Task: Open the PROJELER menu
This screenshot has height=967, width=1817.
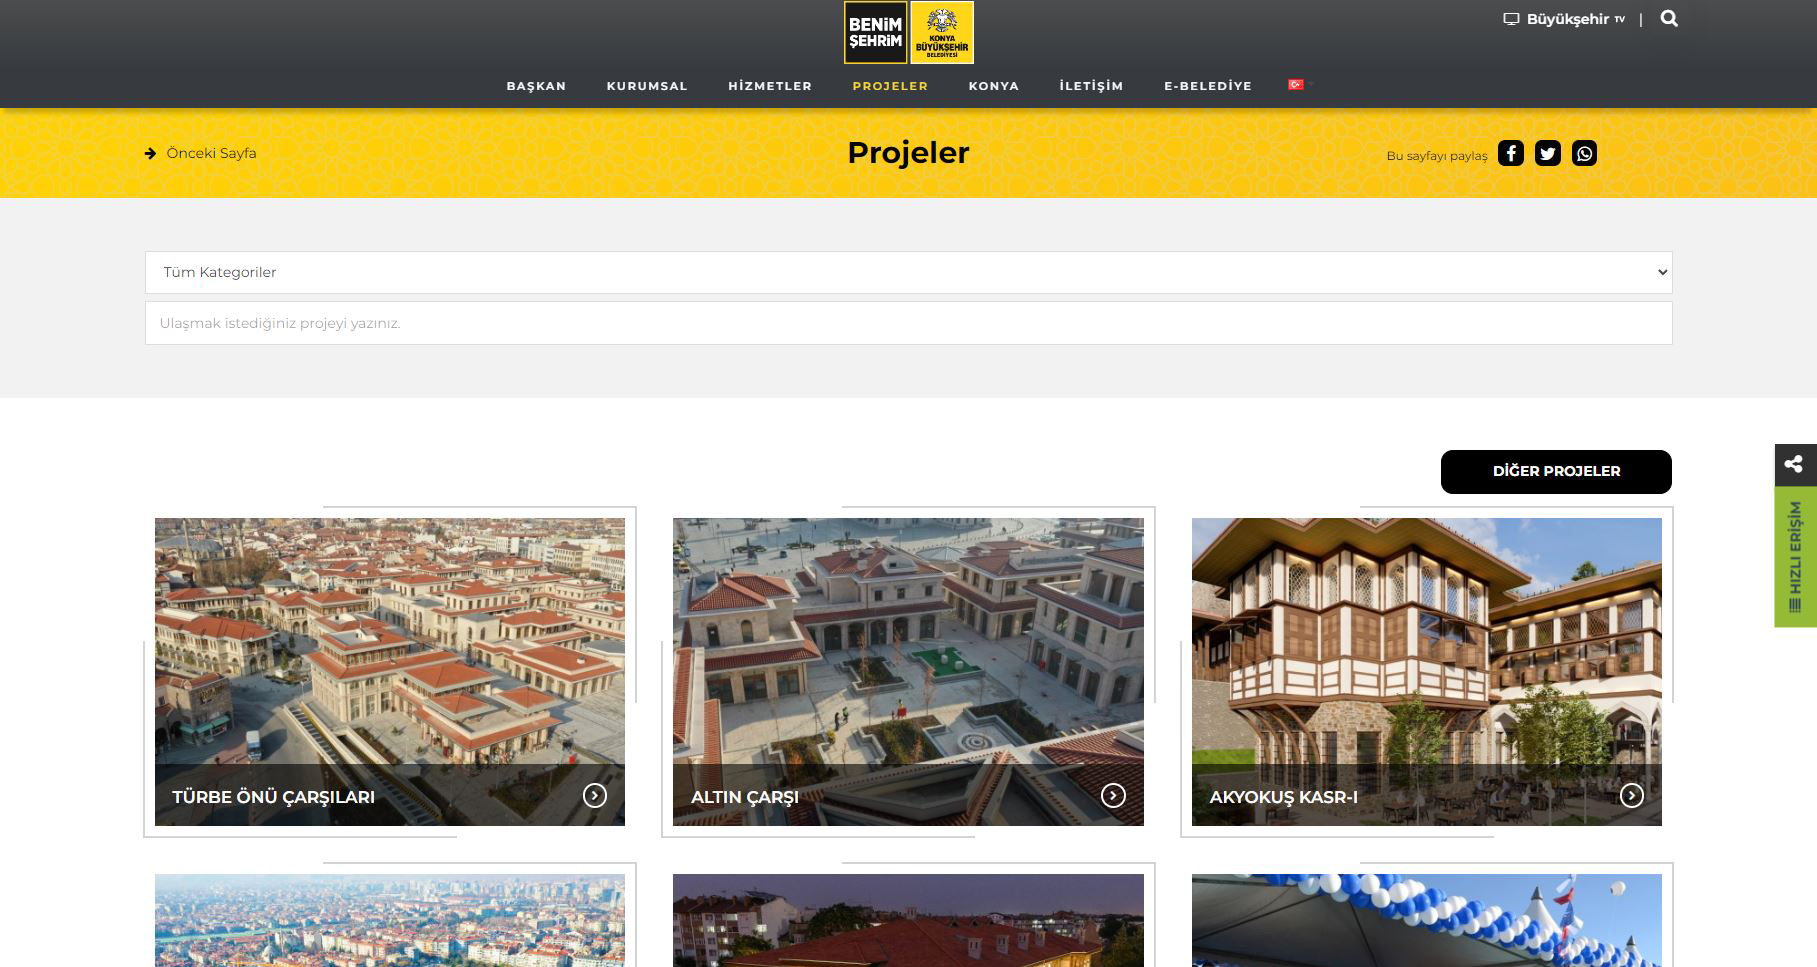Action: pos(890,86)
